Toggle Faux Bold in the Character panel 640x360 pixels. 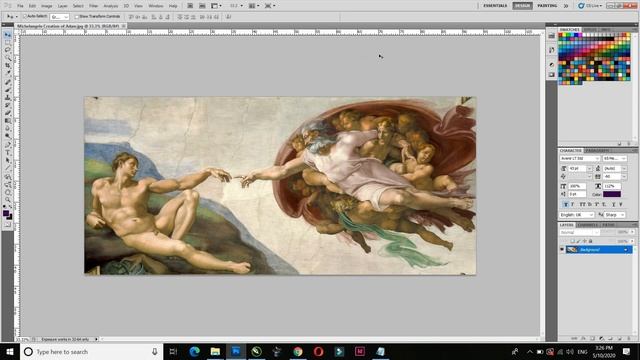(x=566, y=204)
